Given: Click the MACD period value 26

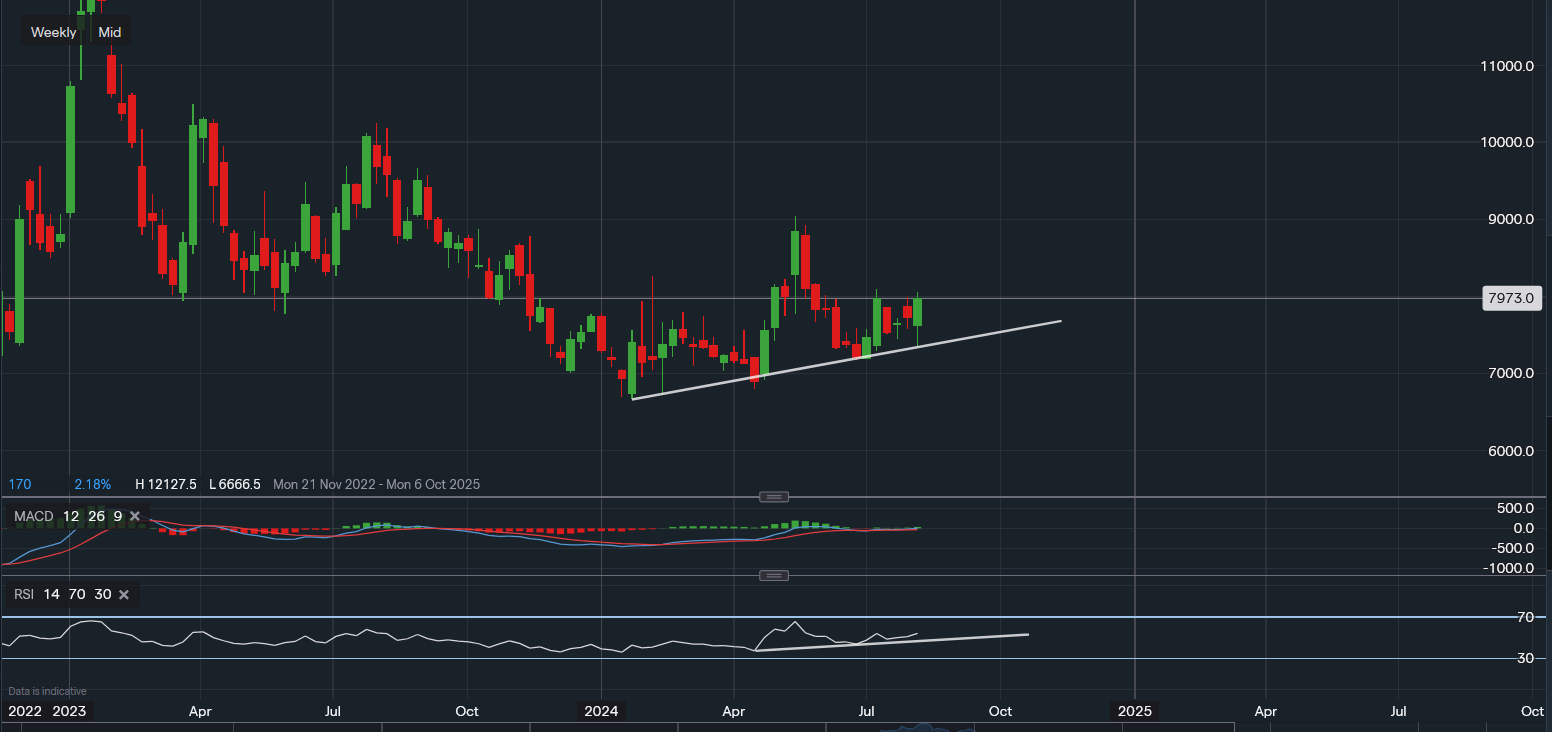Looking at the screenshot, I should click(96, 516).
